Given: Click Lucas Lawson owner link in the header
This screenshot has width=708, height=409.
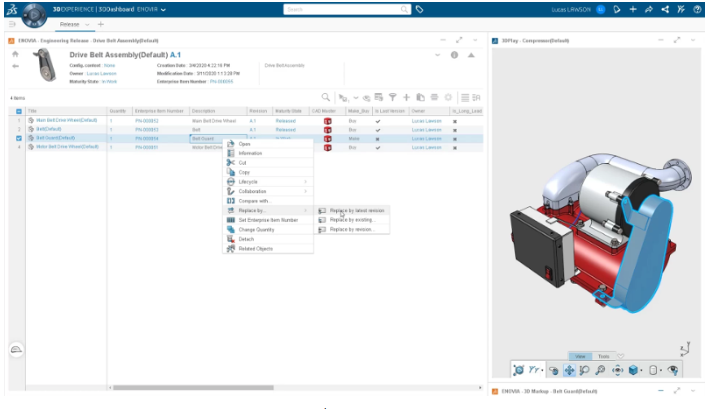Looking at the screenshot, I should (101, 74).
